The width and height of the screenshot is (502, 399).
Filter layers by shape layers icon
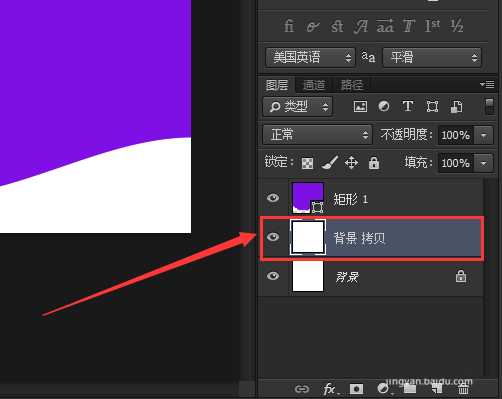(x=432, y=107)
